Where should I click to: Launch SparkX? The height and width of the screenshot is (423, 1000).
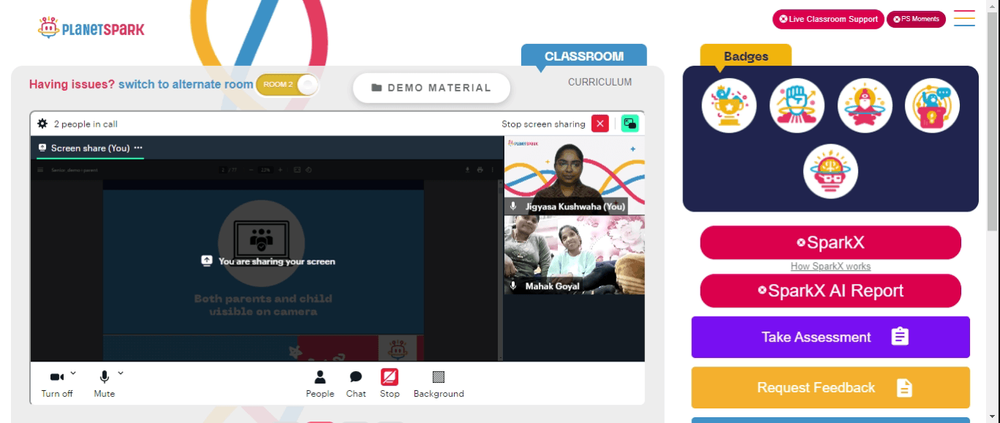[830, 242]
